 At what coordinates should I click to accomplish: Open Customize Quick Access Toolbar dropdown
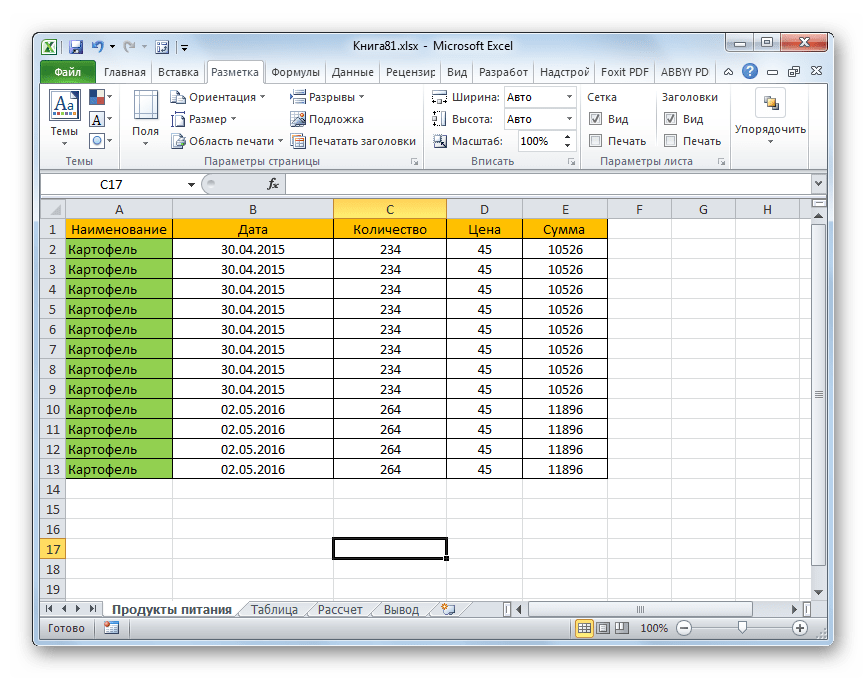(185, 48)
